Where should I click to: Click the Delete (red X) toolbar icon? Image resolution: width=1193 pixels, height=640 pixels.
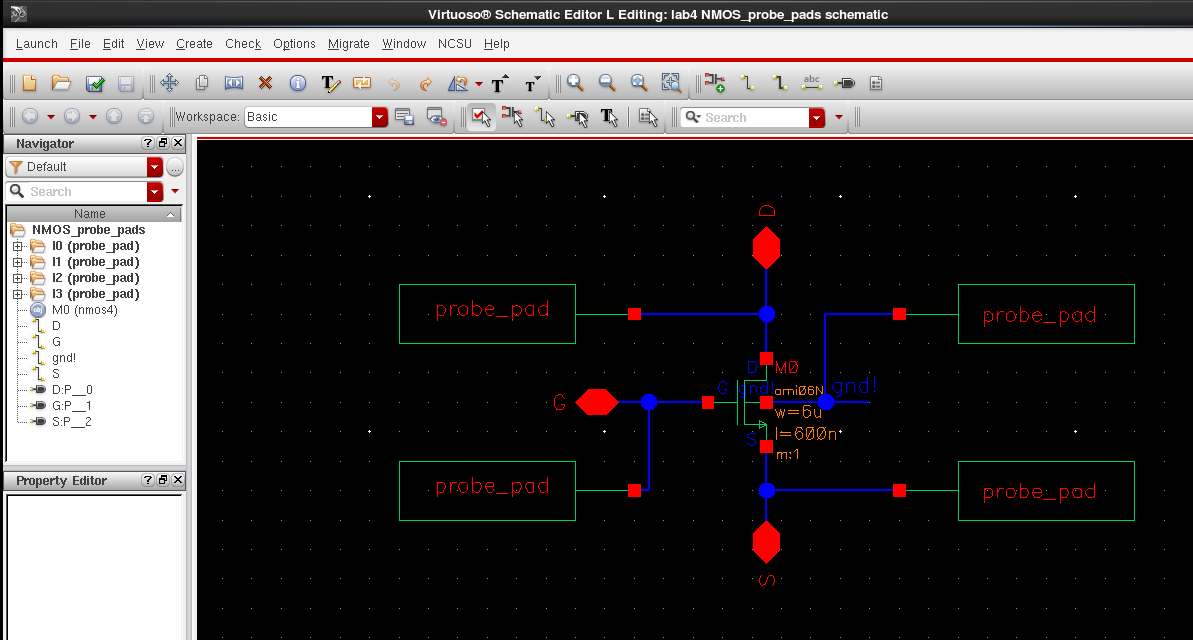[265, 84]
